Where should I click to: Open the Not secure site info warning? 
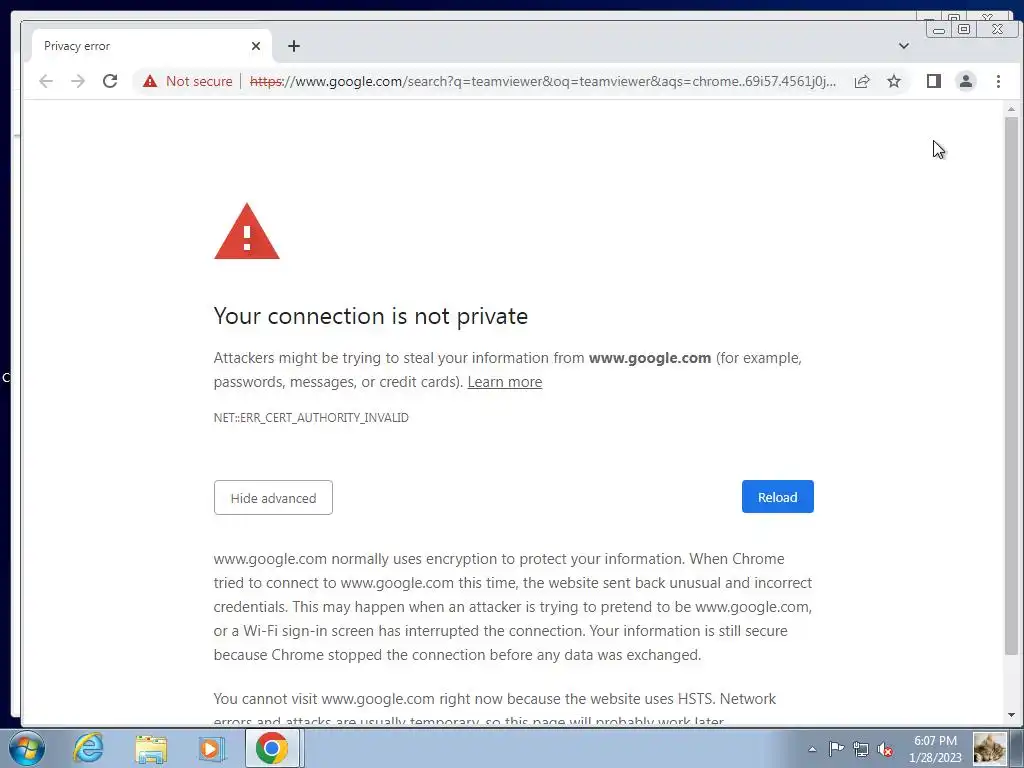(x=187, y=81)
